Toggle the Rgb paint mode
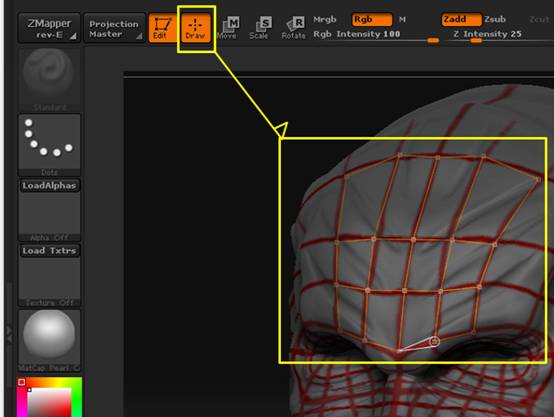 372,19
